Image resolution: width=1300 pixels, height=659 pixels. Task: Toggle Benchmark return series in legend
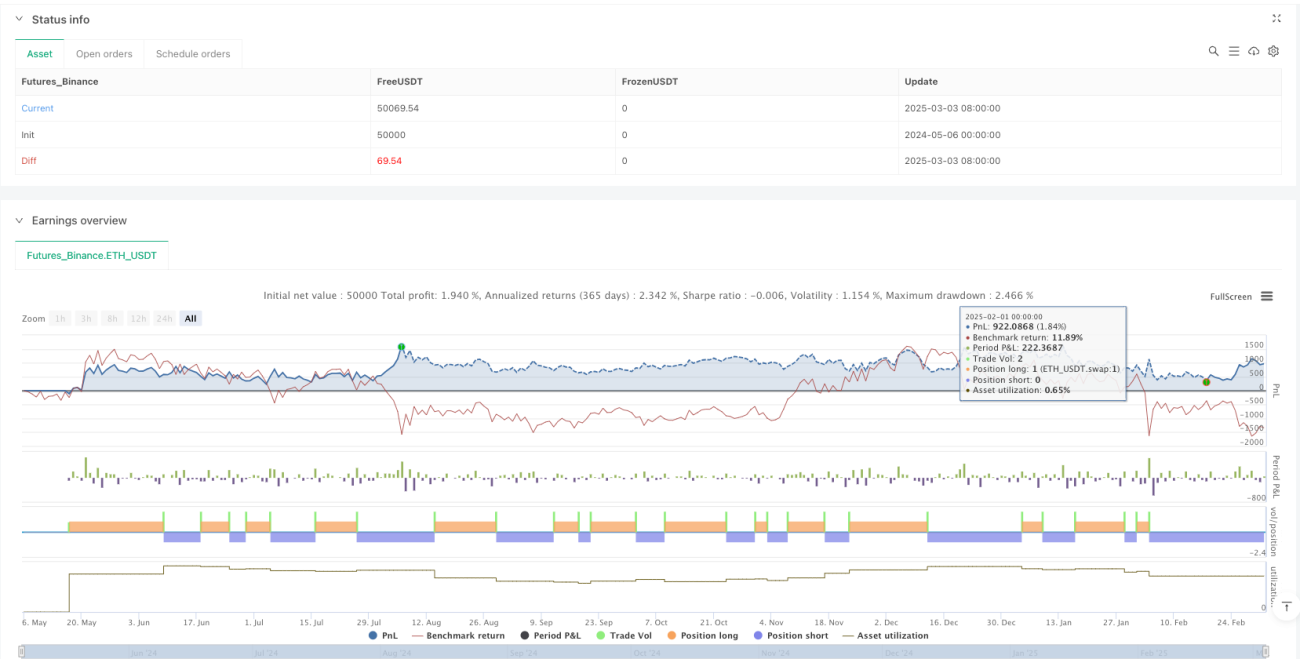tap(457, 635)
